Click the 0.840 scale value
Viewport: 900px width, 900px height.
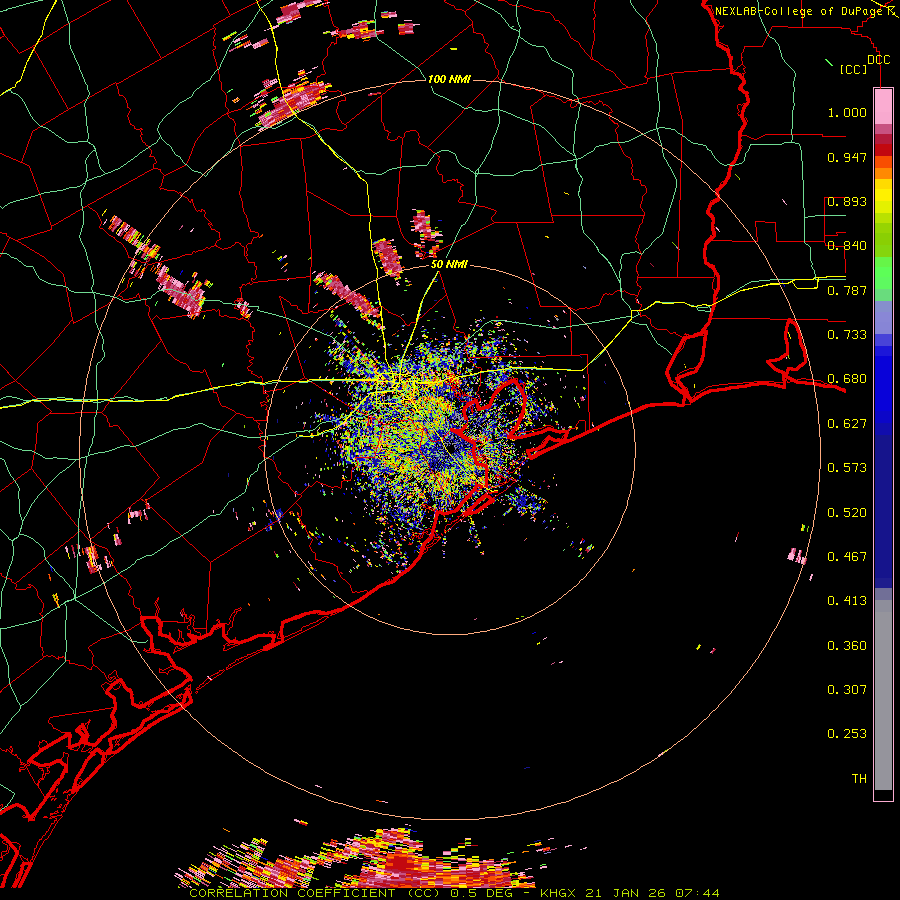[x=847, y=246]
